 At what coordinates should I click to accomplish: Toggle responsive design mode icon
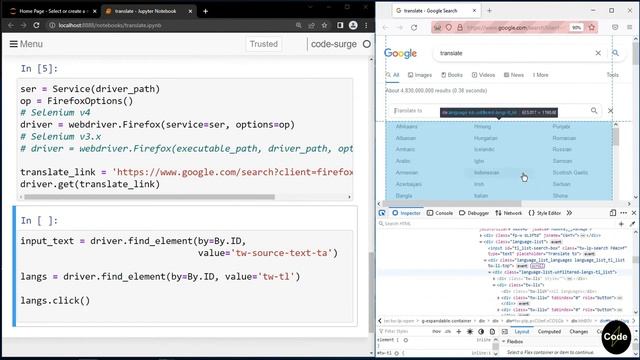[613, 213]
